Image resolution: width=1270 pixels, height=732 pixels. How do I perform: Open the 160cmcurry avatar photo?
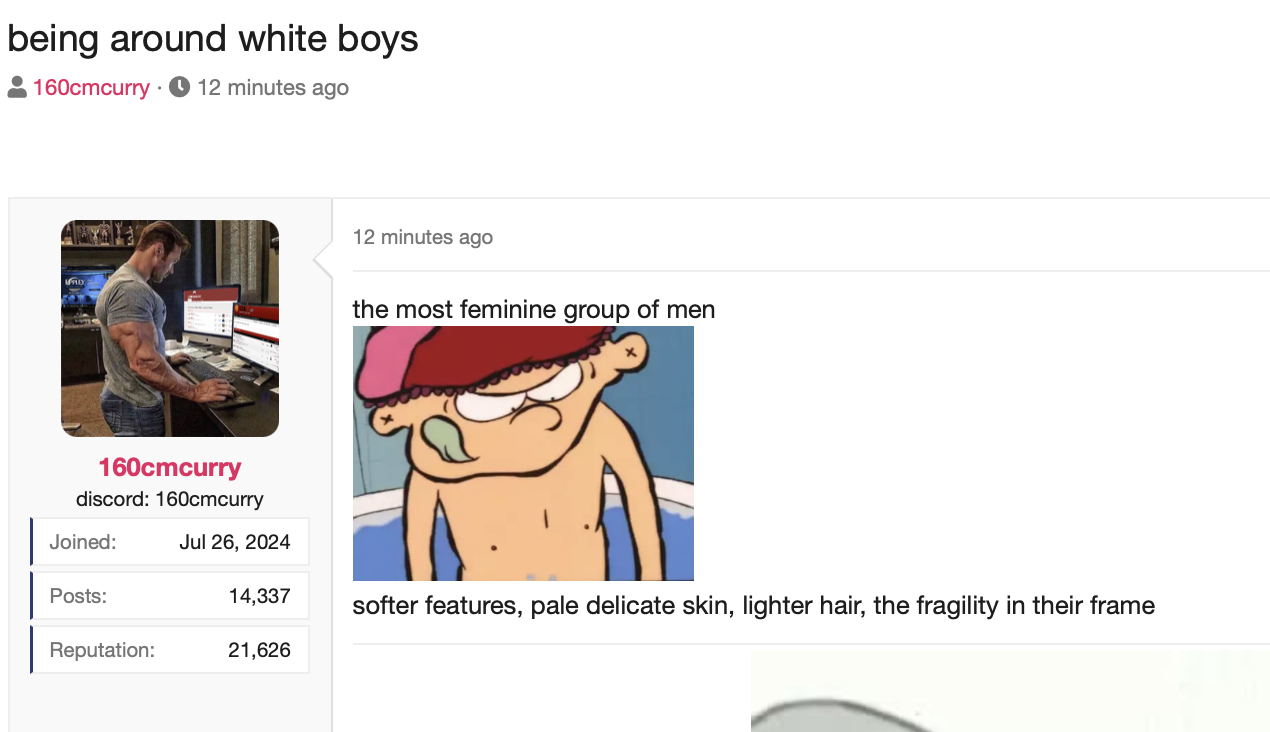(170, 328)
